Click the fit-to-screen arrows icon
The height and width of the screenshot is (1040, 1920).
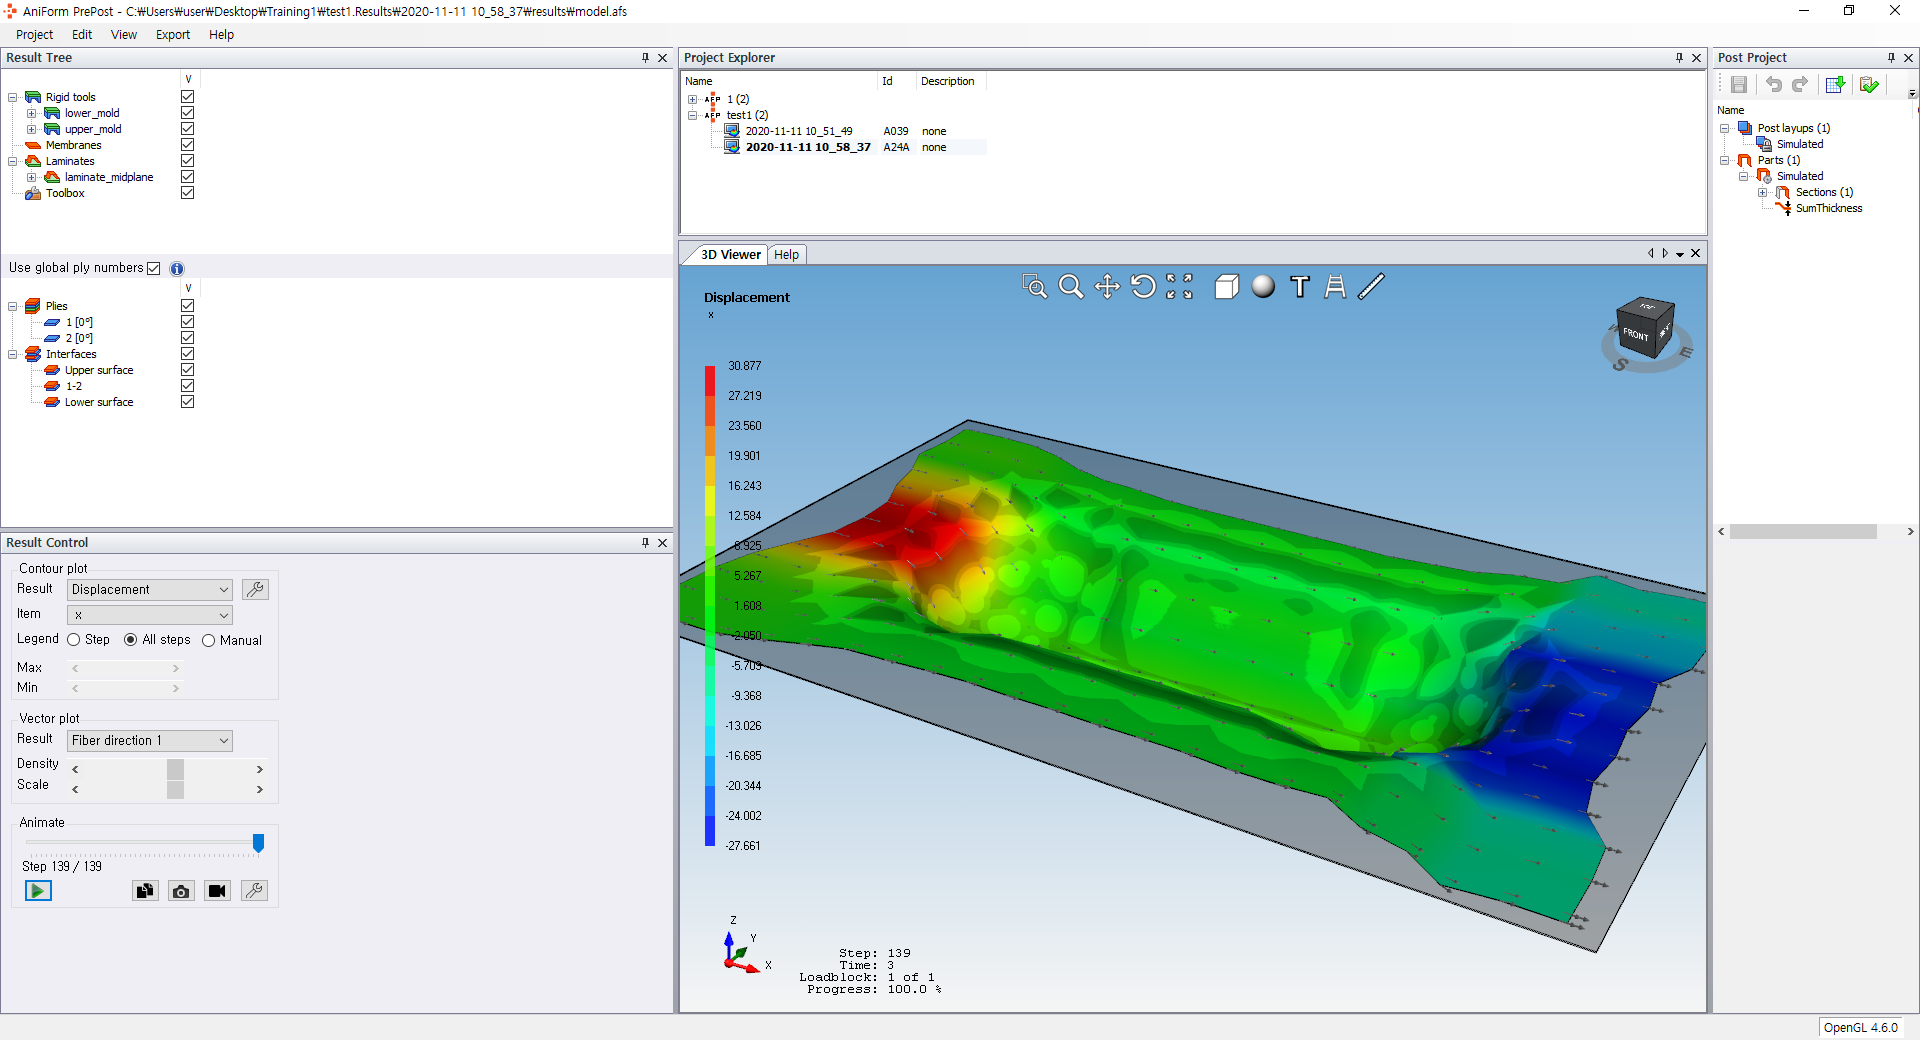pyautogui.click(x=1180, y=287)
